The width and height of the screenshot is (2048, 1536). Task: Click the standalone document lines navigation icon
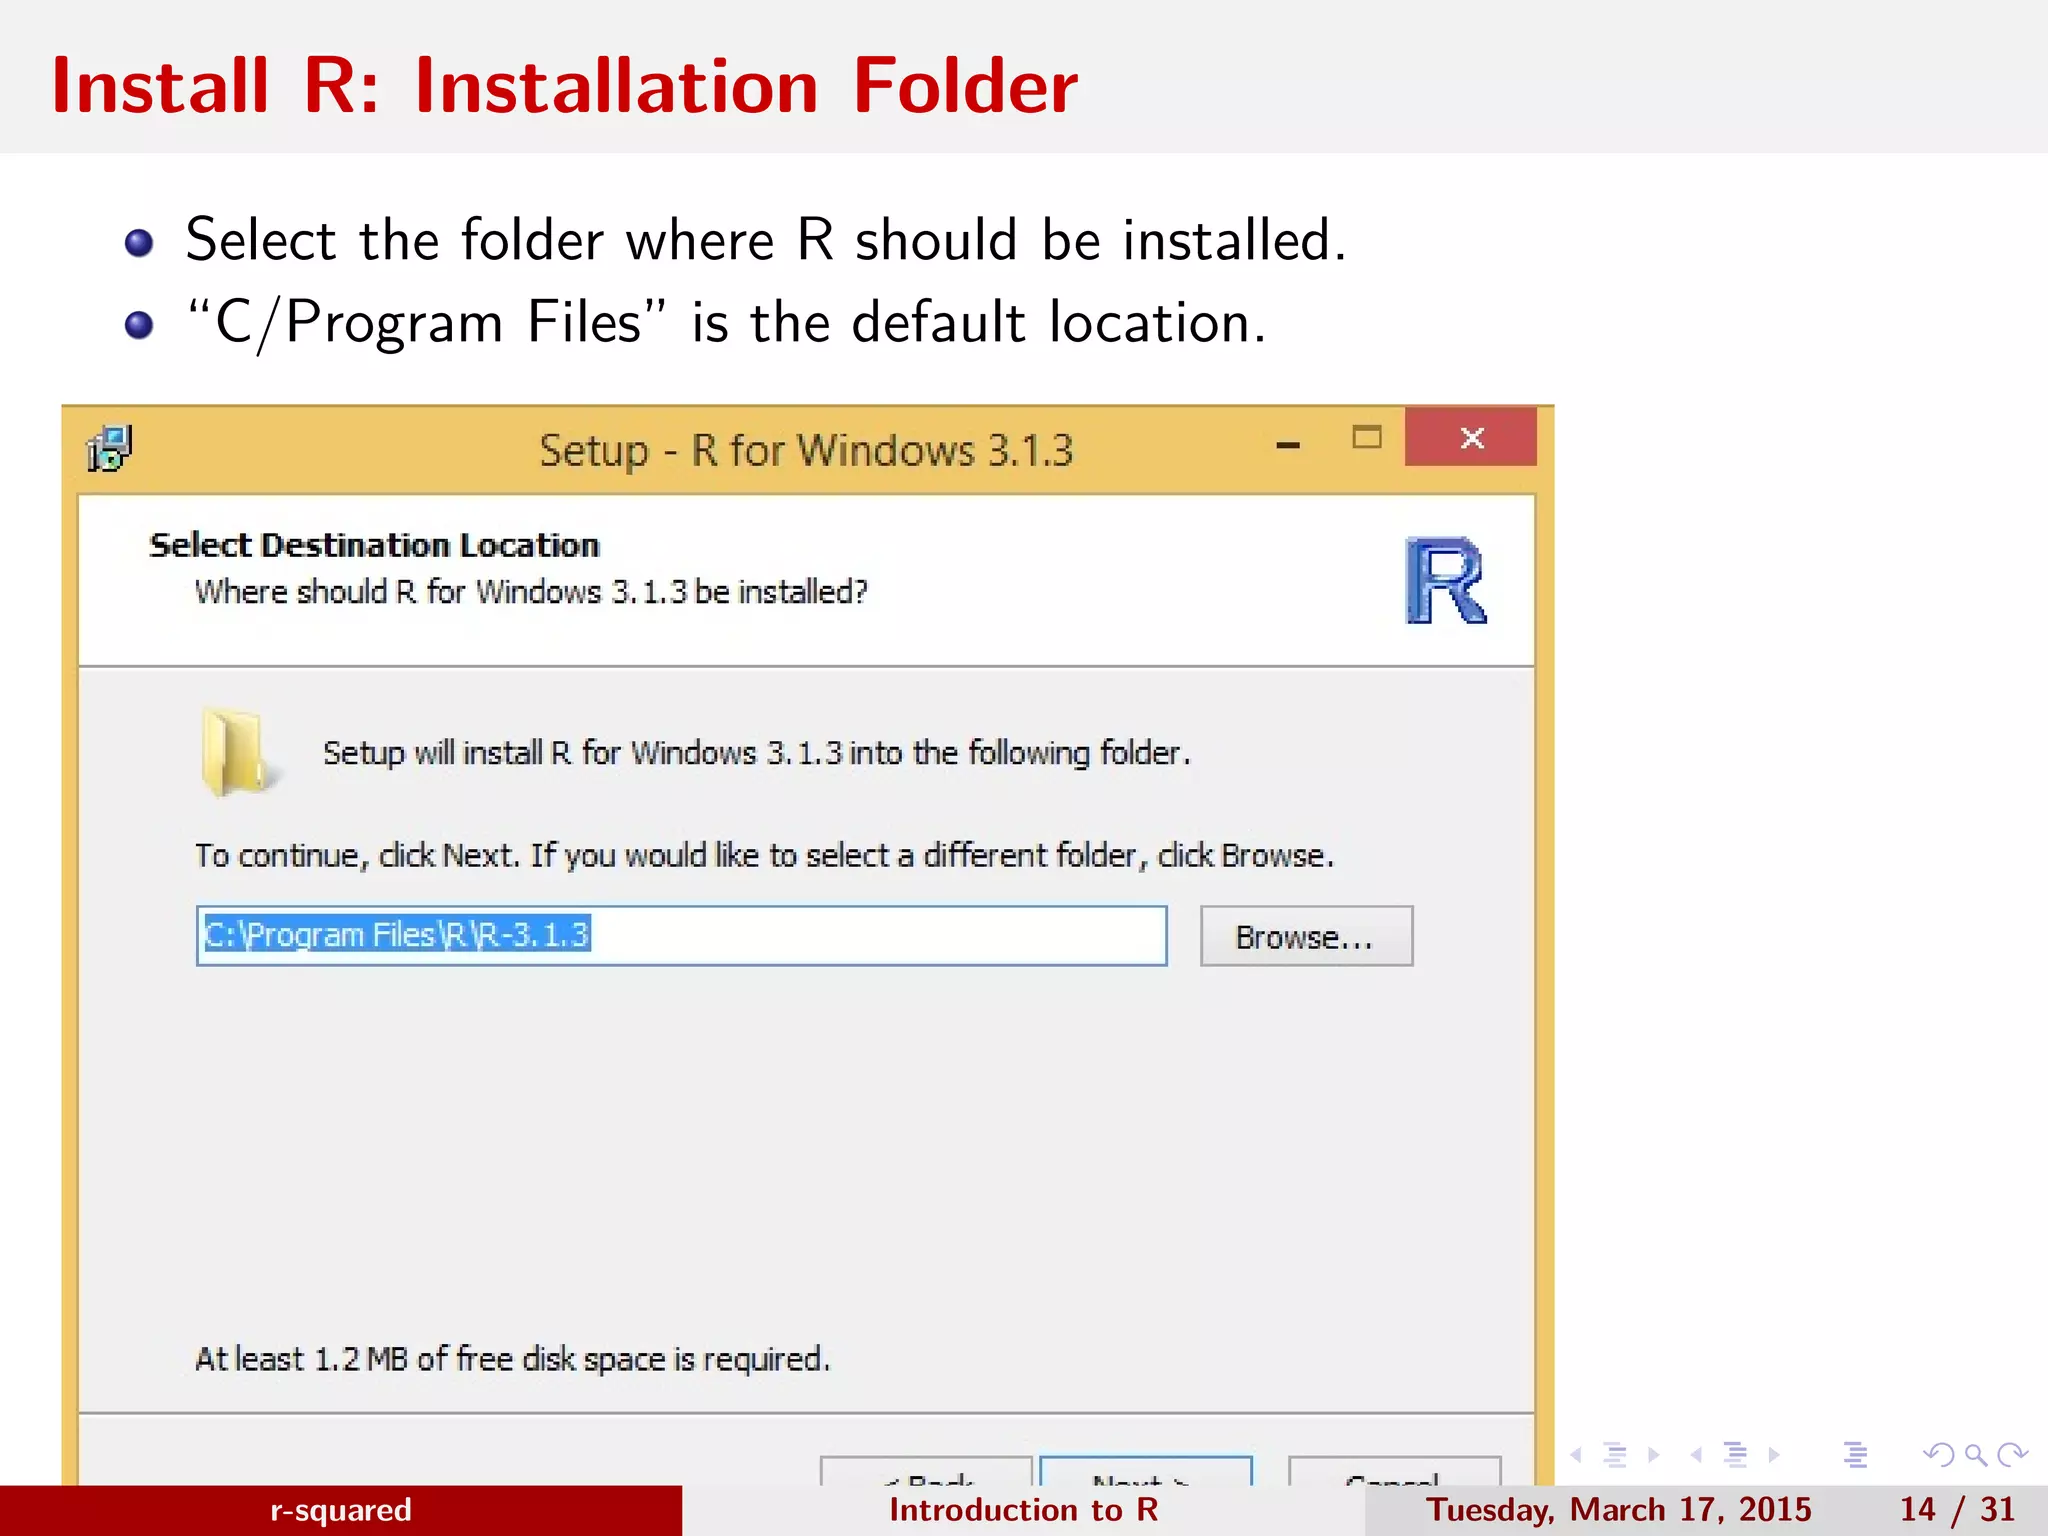(1856, 1455)
